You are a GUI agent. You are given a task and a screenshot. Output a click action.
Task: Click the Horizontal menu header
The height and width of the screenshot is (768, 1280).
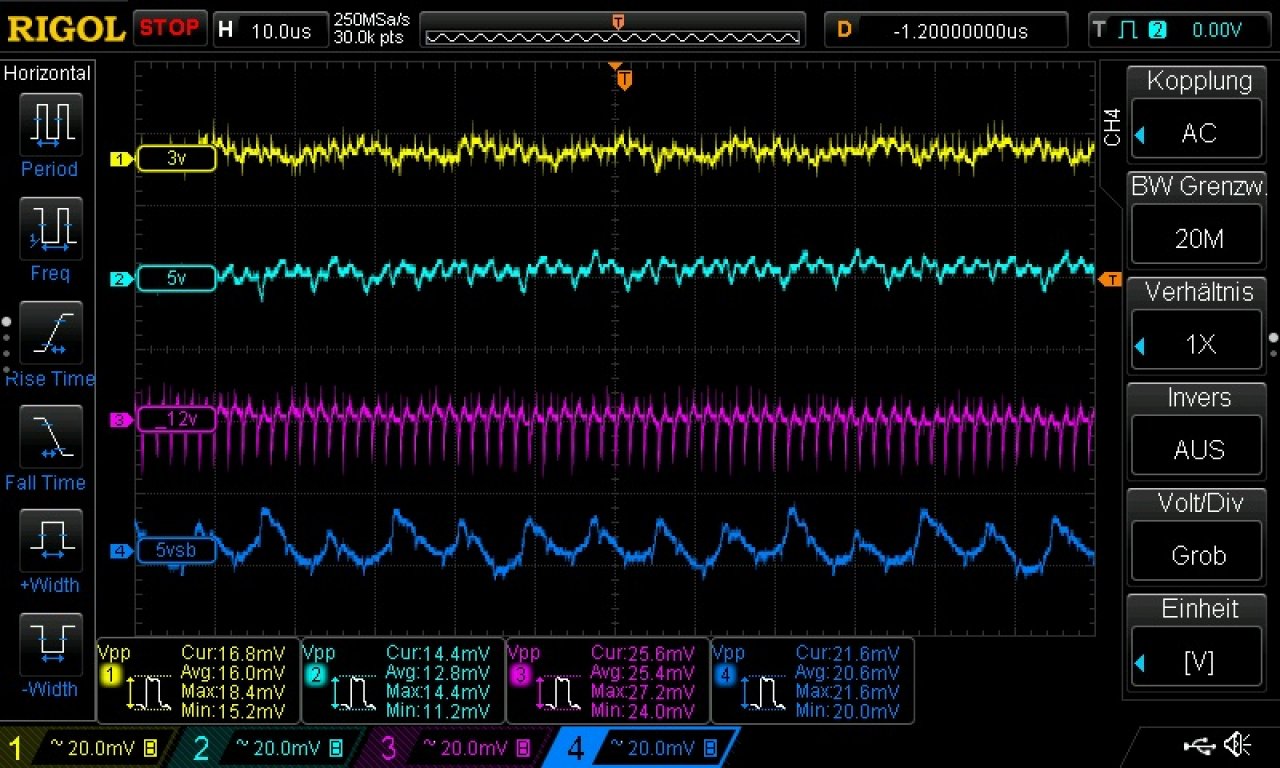[47, 73]
